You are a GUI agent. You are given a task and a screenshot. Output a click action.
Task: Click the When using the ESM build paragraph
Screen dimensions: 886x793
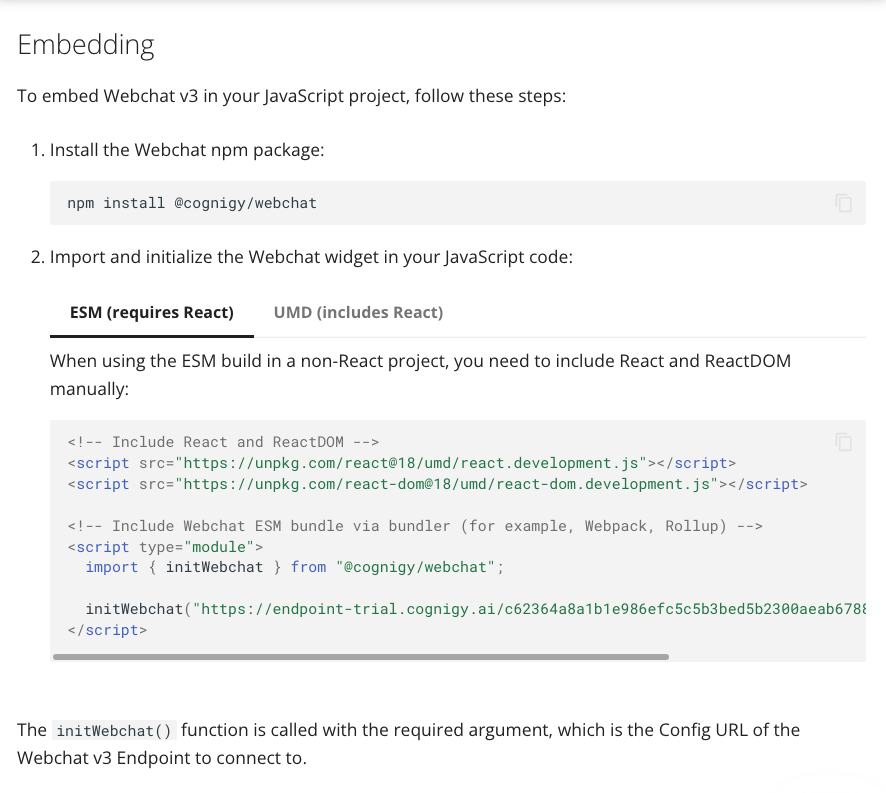tap(420, 361)
